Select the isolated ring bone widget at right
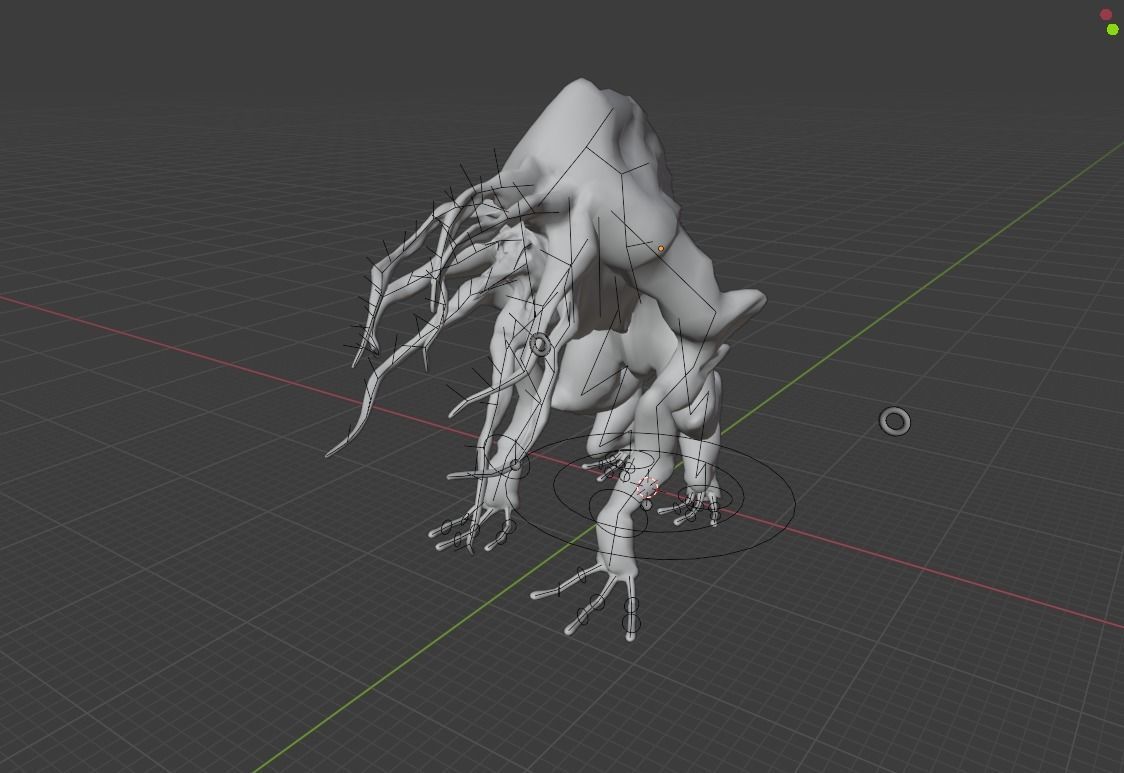This screenshot has width=1124, height=773. click(895, 422)
